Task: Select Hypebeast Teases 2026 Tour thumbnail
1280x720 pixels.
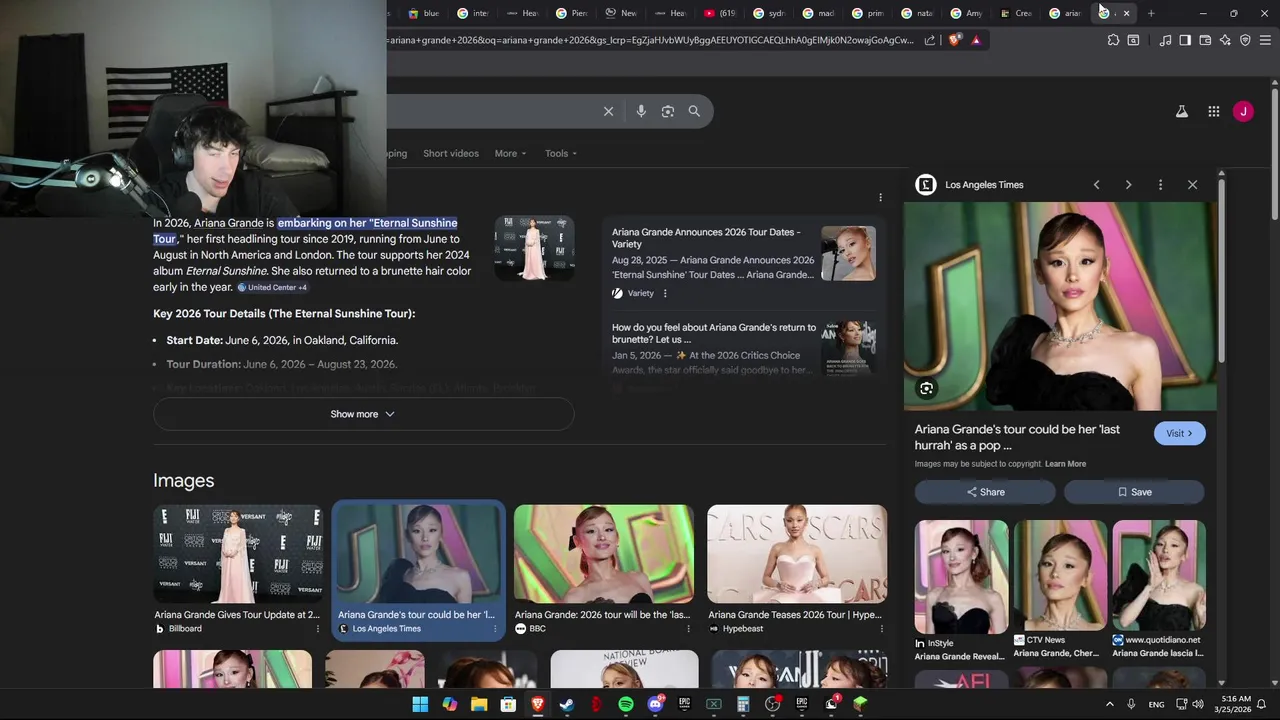Action: (x=796, y=554)
